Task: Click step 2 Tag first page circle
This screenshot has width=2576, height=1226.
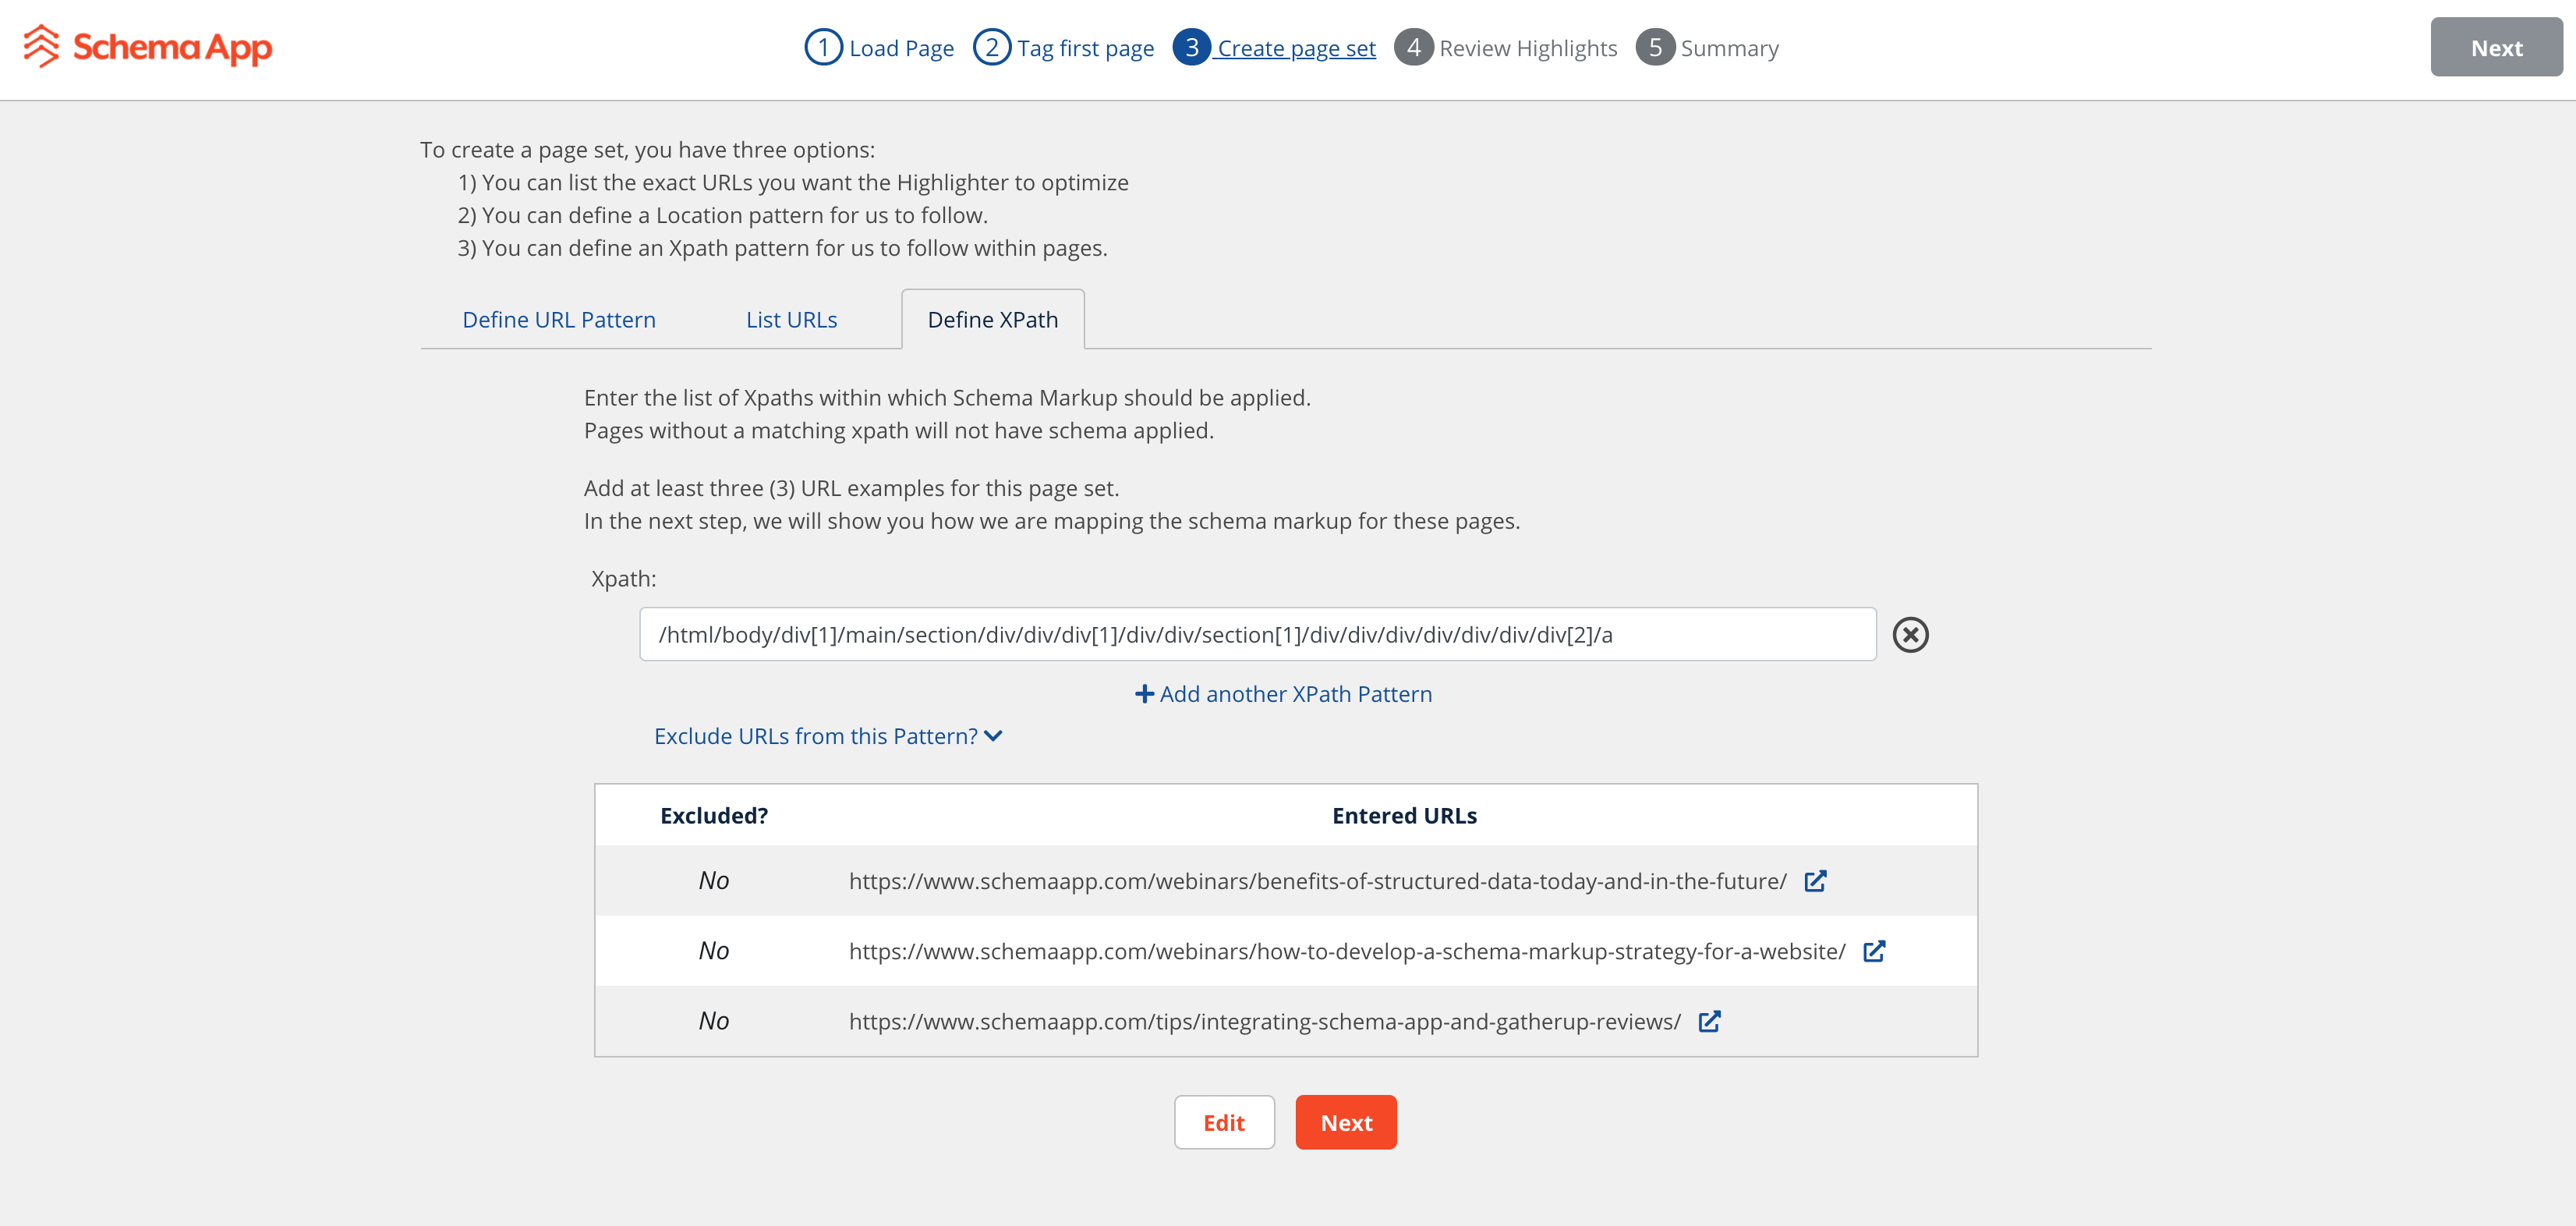Action: coord(991,47)
